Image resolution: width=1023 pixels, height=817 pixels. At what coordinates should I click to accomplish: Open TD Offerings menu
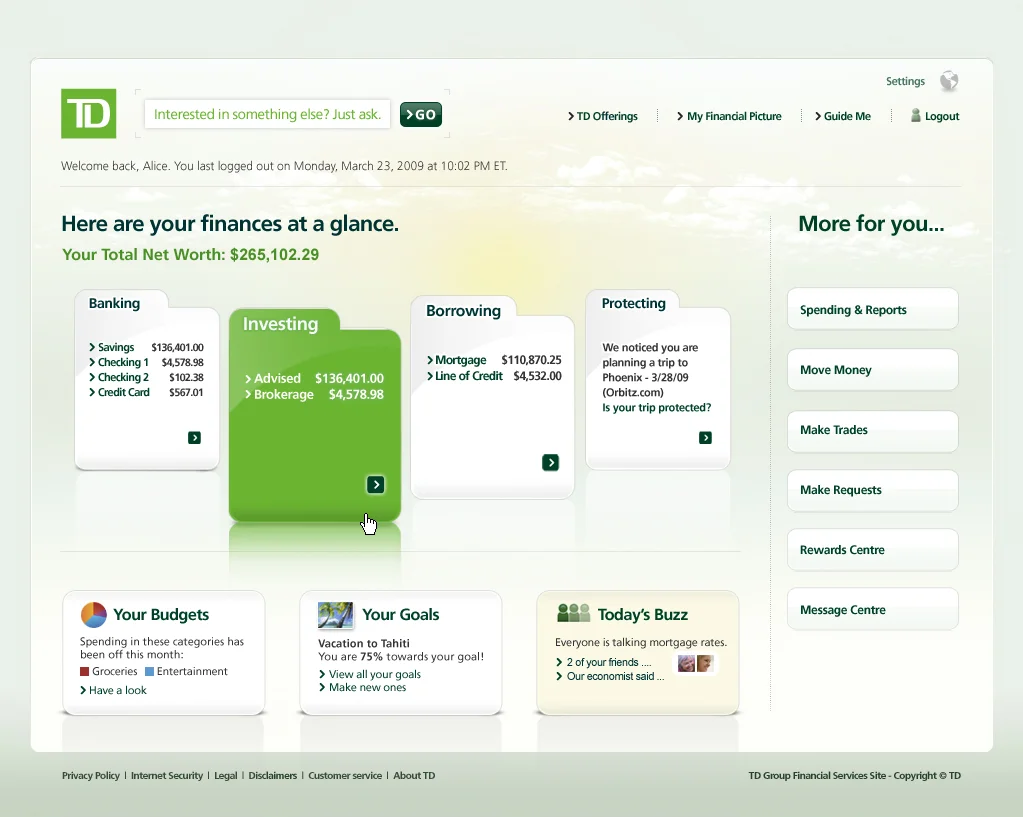coord(604,116)
